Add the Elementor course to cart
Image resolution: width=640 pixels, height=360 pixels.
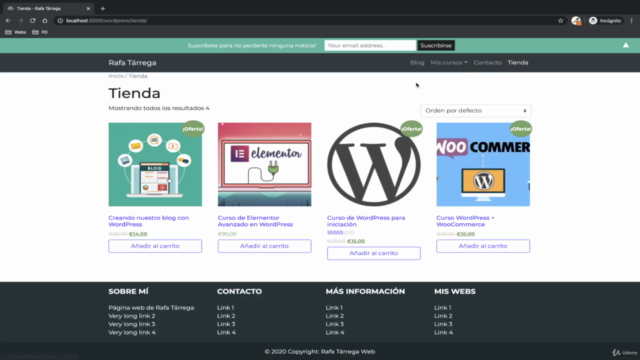pyautogui.click(x=264, y=246)
